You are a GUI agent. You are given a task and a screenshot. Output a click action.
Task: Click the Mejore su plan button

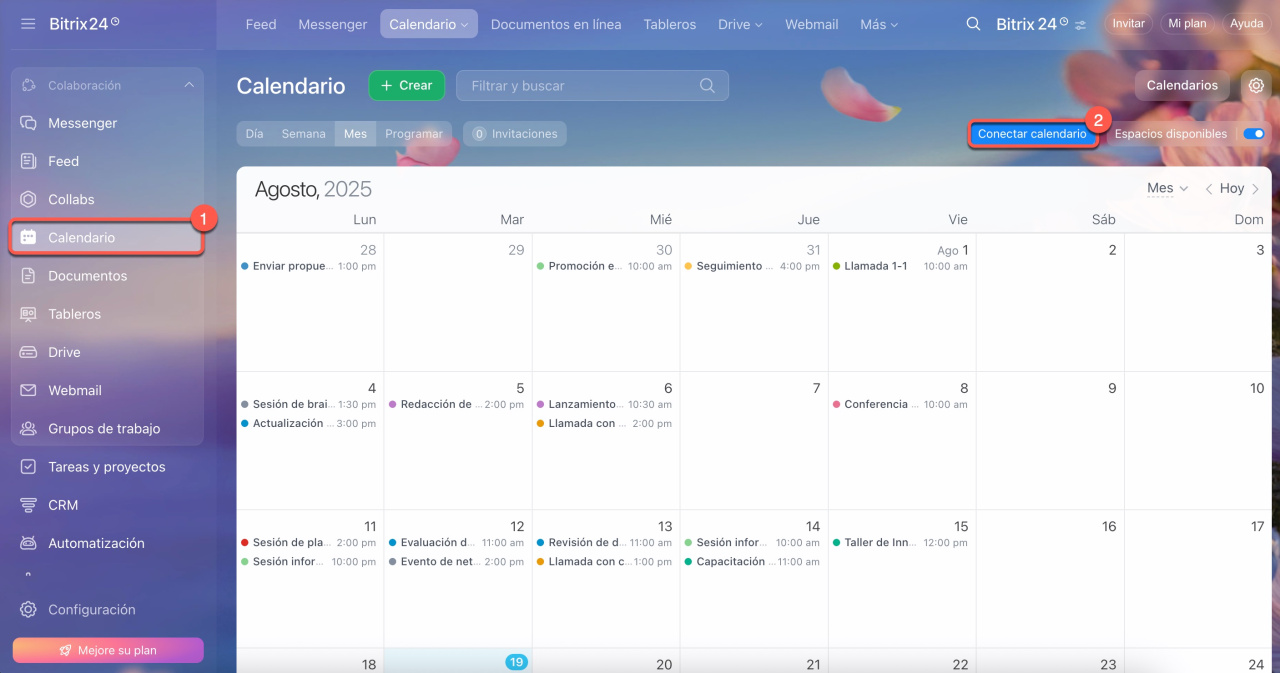point(108,650)
